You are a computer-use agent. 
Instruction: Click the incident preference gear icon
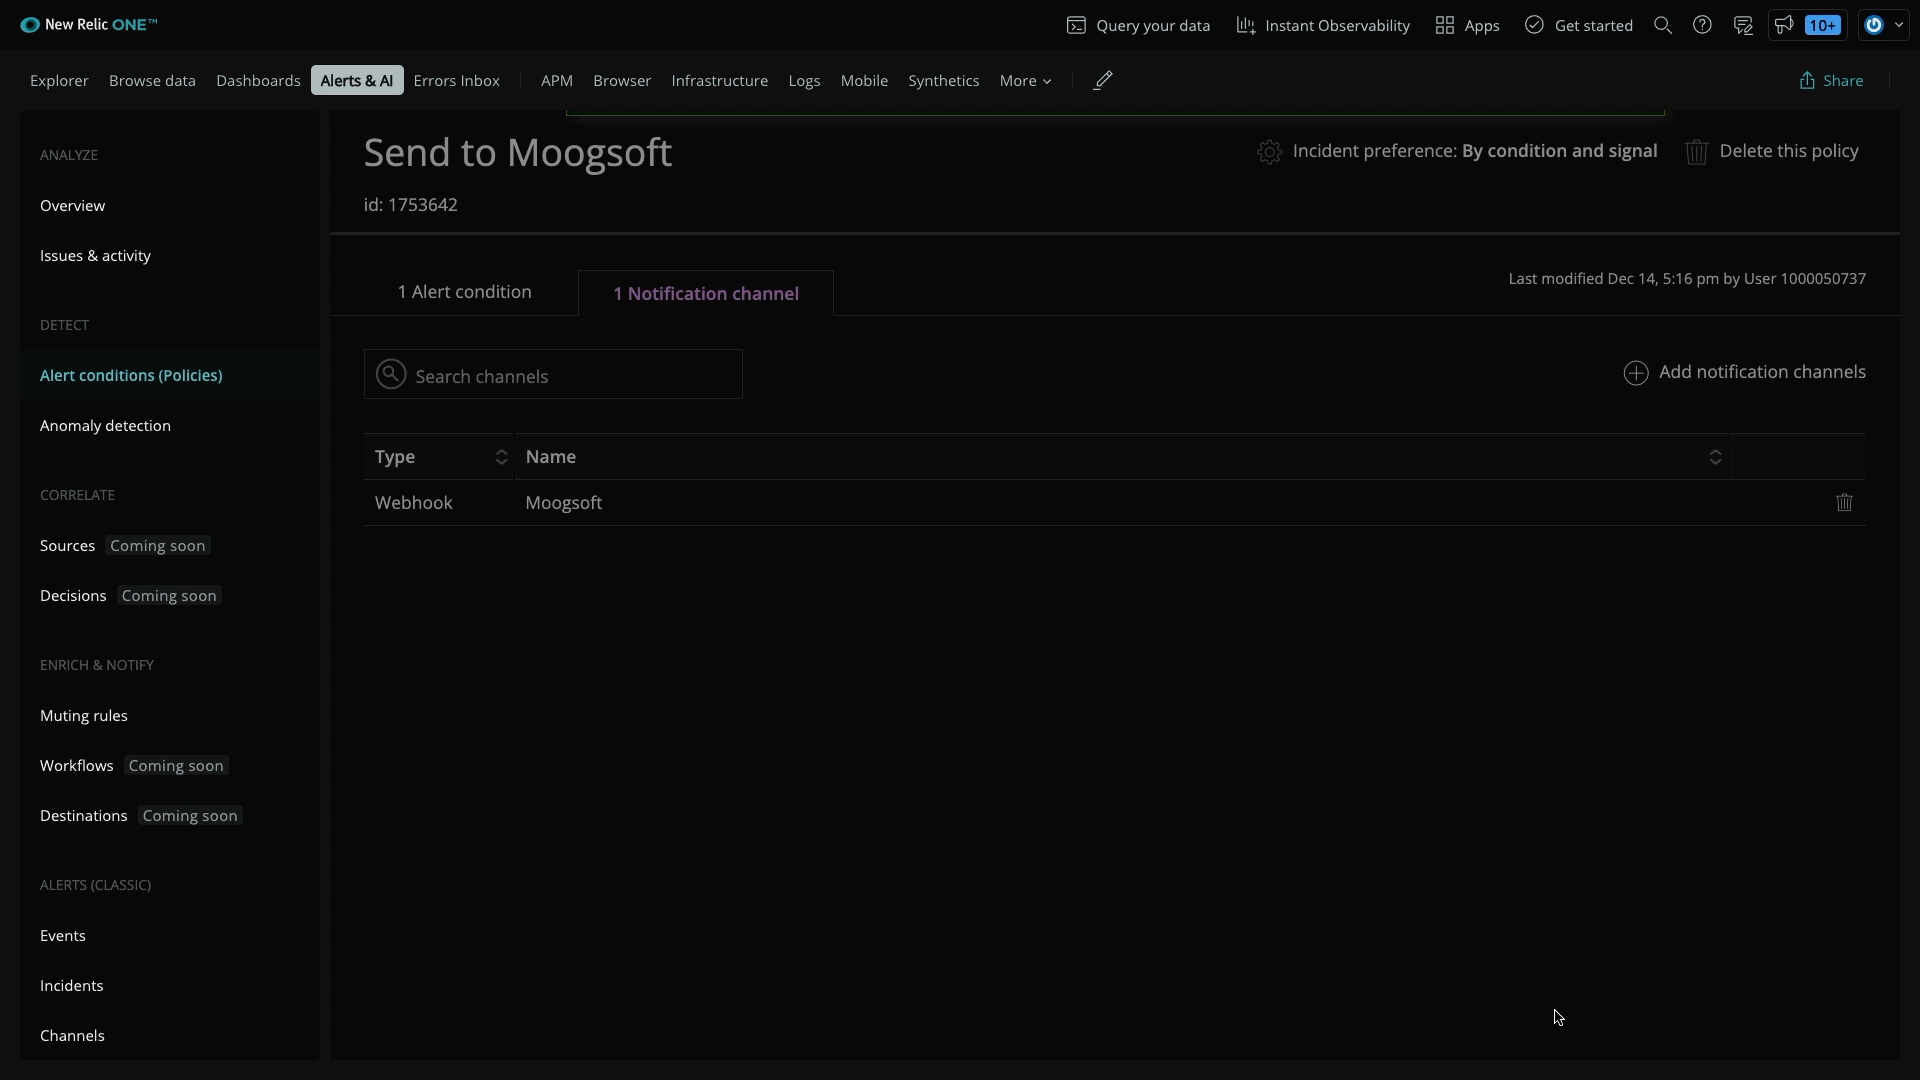[x=1269, y=152]
